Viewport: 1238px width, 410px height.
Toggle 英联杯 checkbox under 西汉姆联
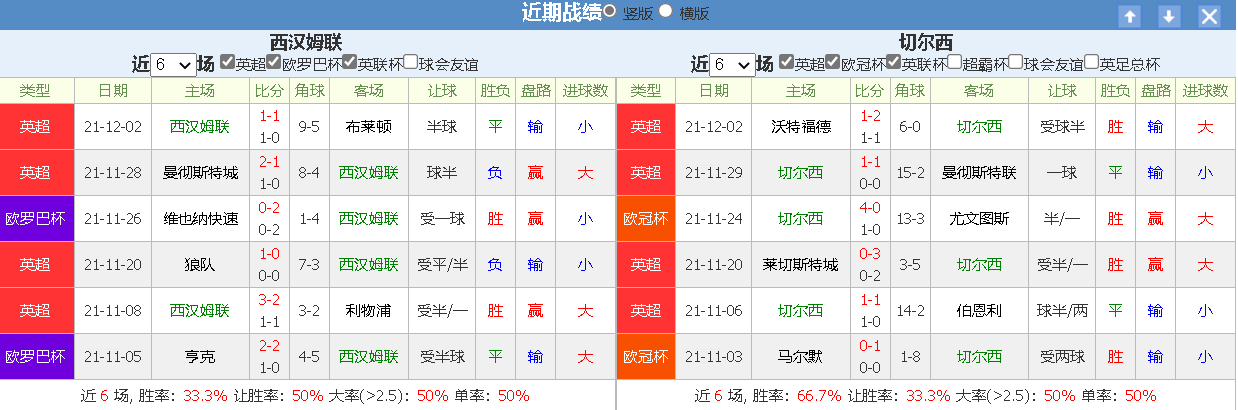pyautogui.click(x=349, y=62)
